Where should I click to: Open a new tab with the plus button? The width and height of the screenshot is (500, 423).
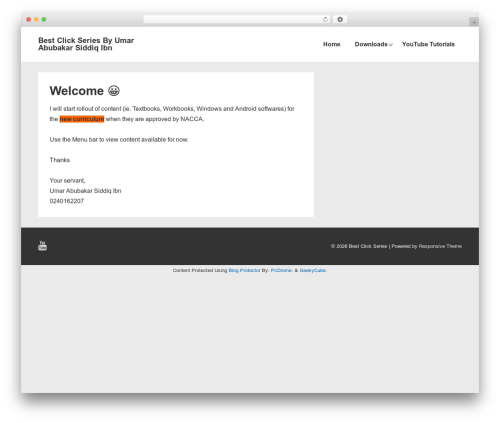click(x=474, y=22)
